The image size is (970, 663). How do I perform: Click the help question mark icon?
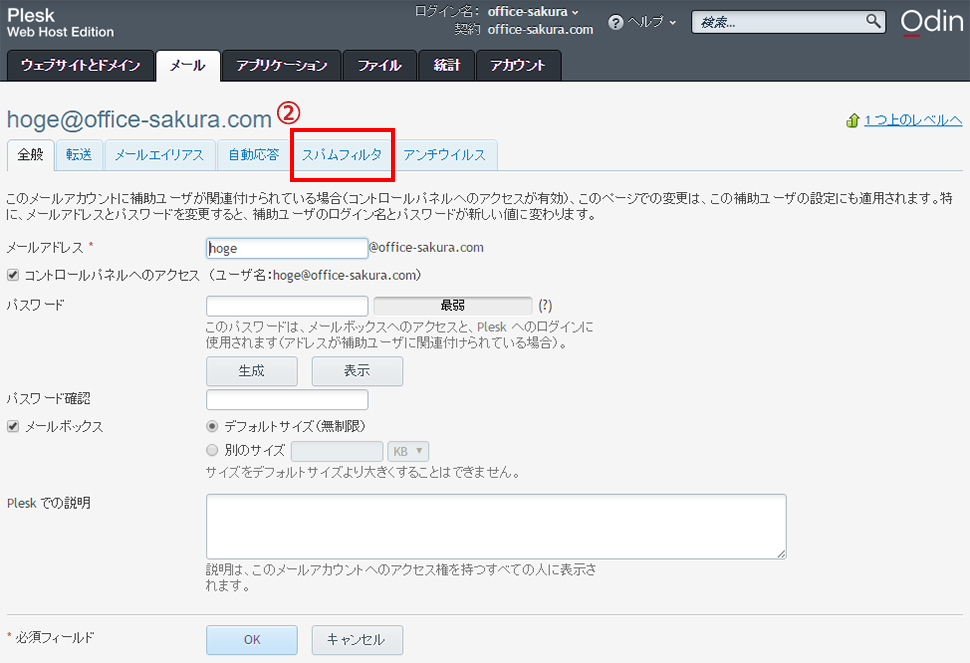(x=616, y=23)
